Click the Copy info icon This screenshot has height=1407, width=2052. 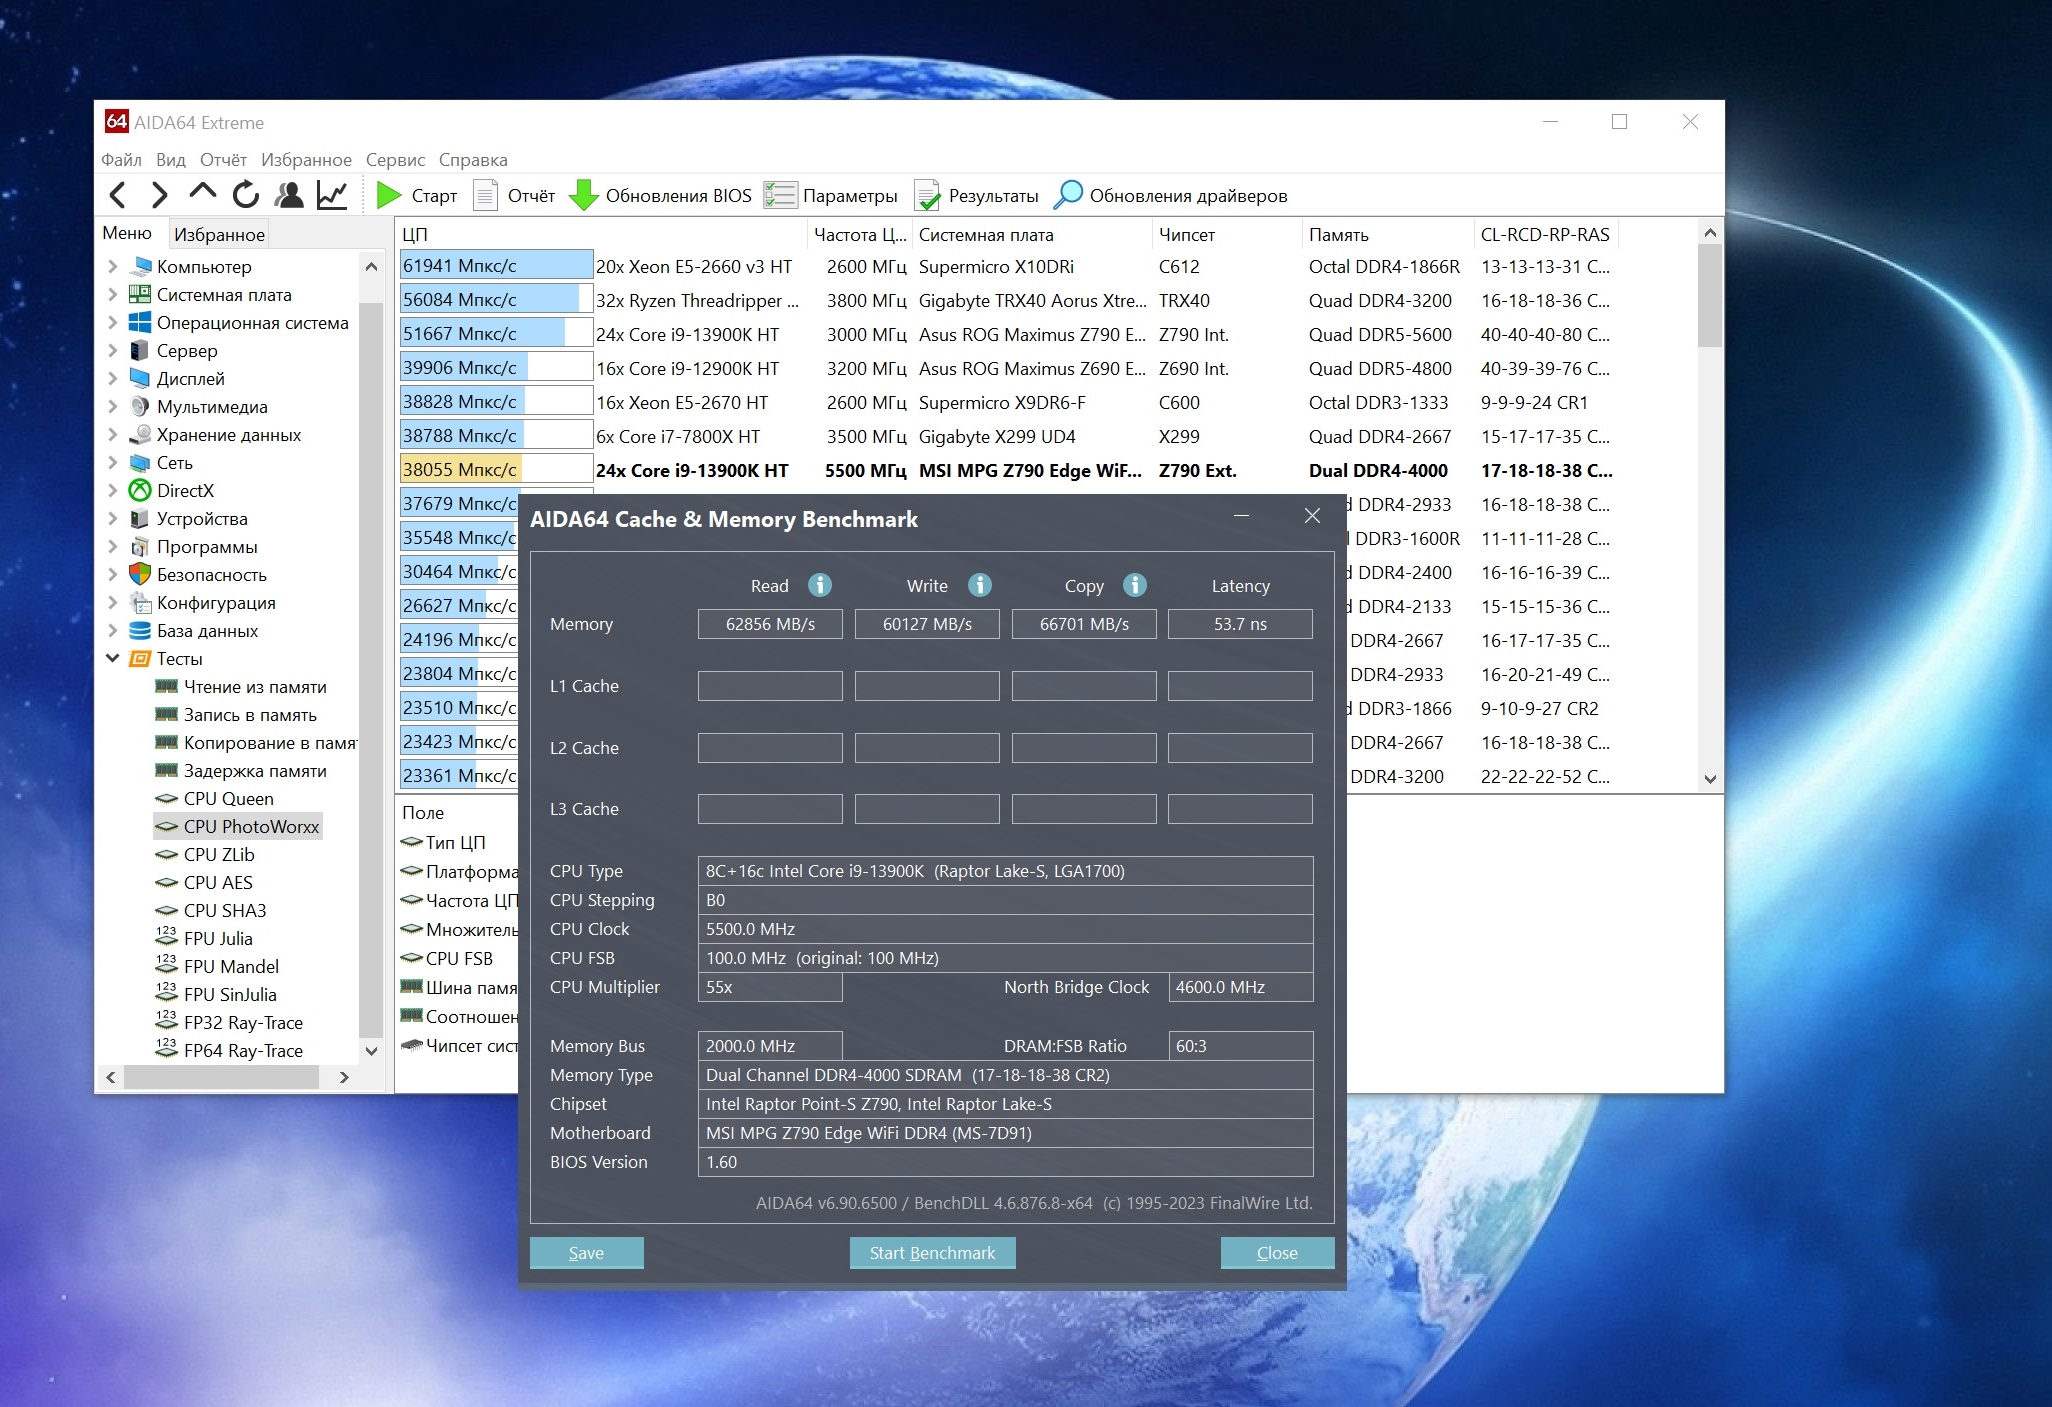(x=1134, y=585)
